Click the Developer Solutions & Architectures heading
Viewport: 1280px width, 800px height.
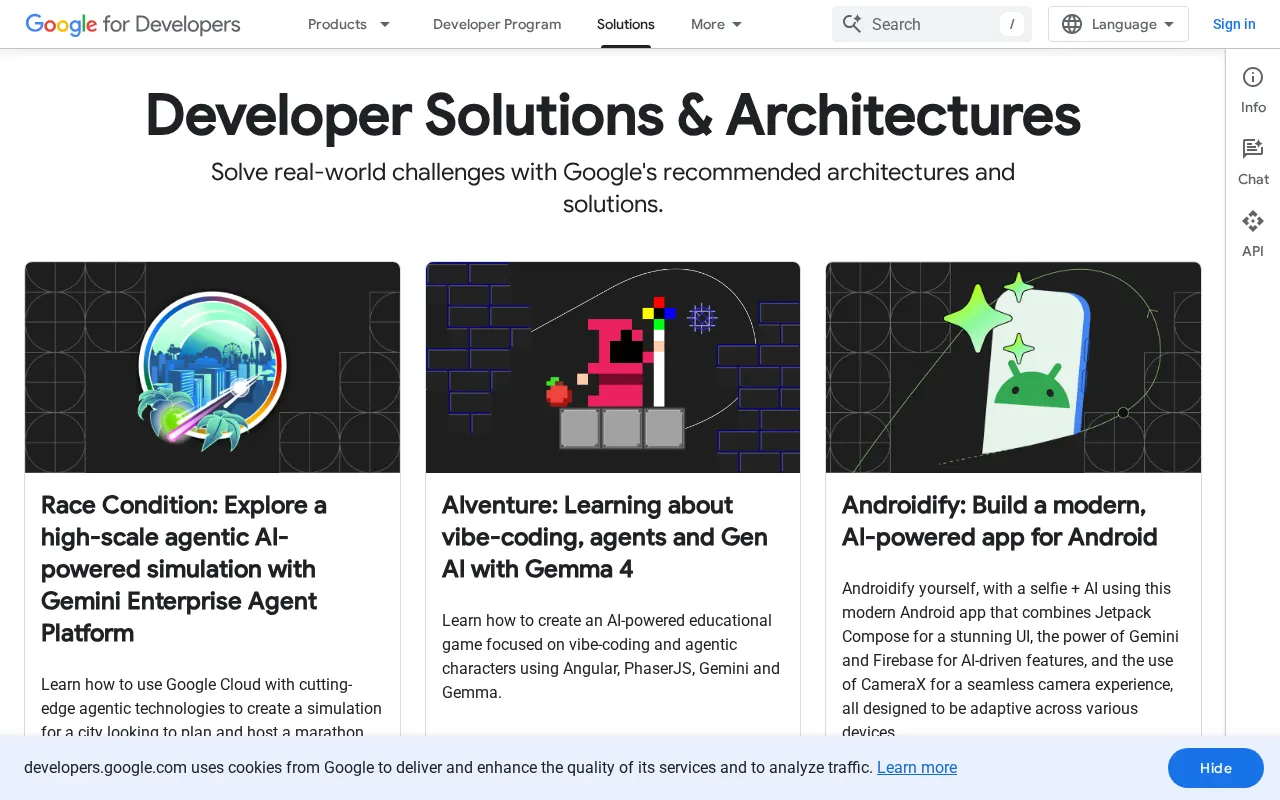(613, 115)
